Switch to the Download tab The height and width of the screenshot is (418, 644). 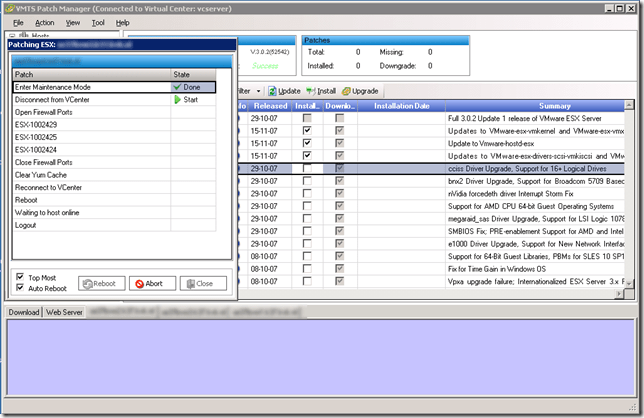coord(24,312)
